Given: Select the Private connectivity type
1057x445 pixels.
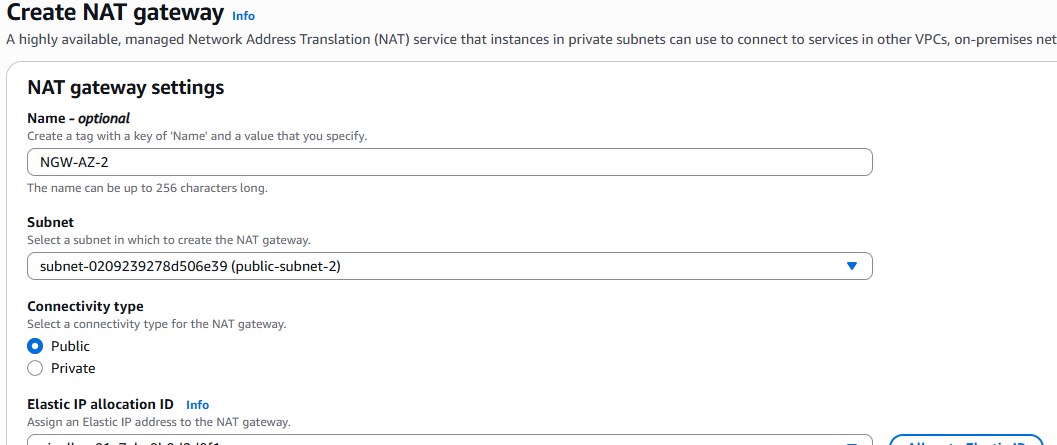Looking at the screenshot, I should coord(36,368).
